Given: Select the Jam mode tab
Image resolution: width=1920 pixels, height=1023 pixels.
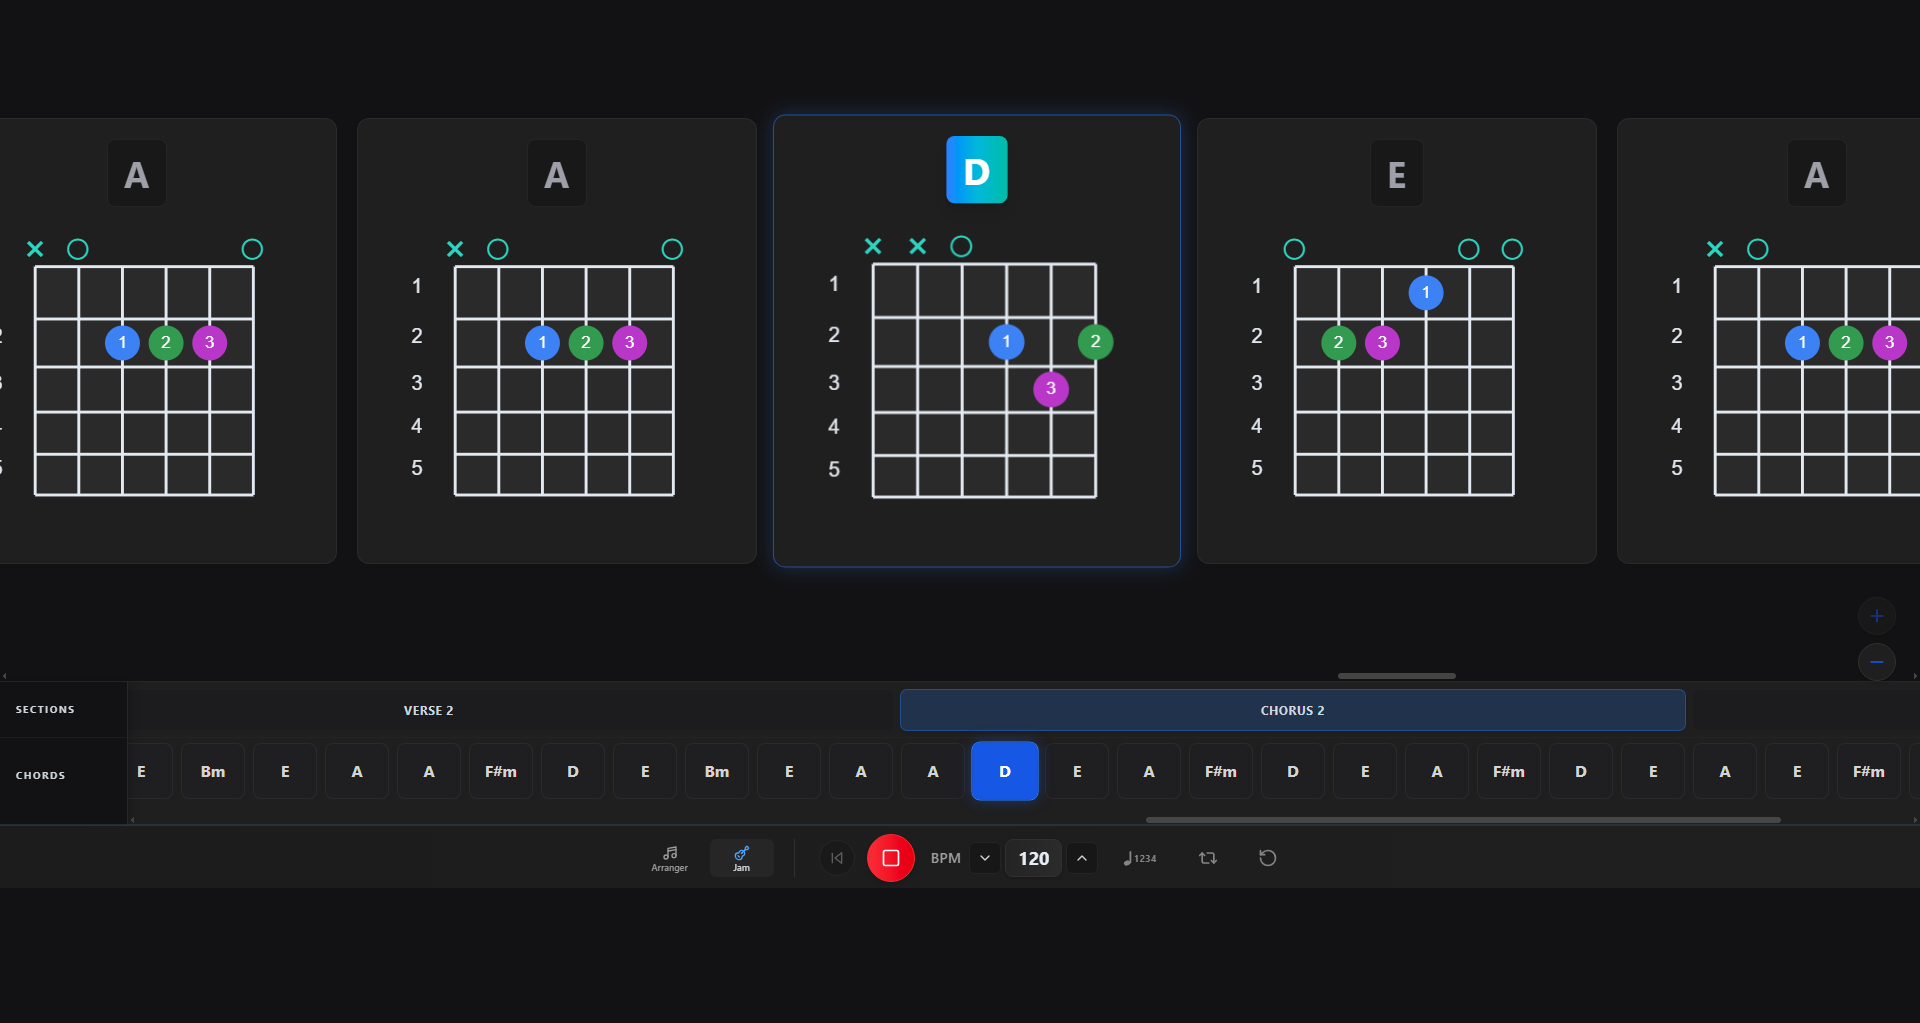Looking at the screenshot, I should click(741, 858).
